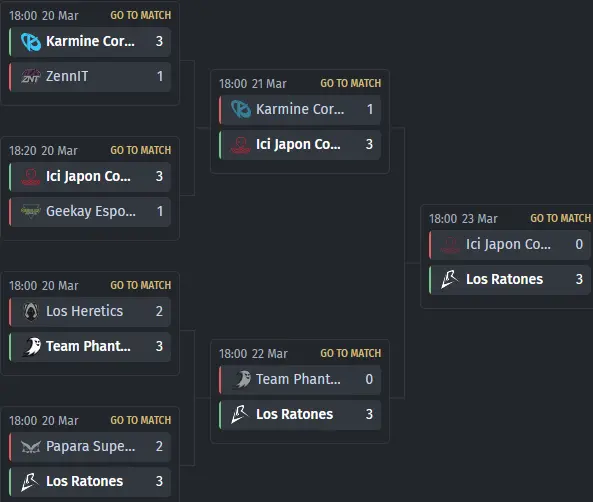This screenshot has width=593, height=502.
Task: Open GO TO MATCH for 22 Mar semifinal
Action: coord(351,353)
